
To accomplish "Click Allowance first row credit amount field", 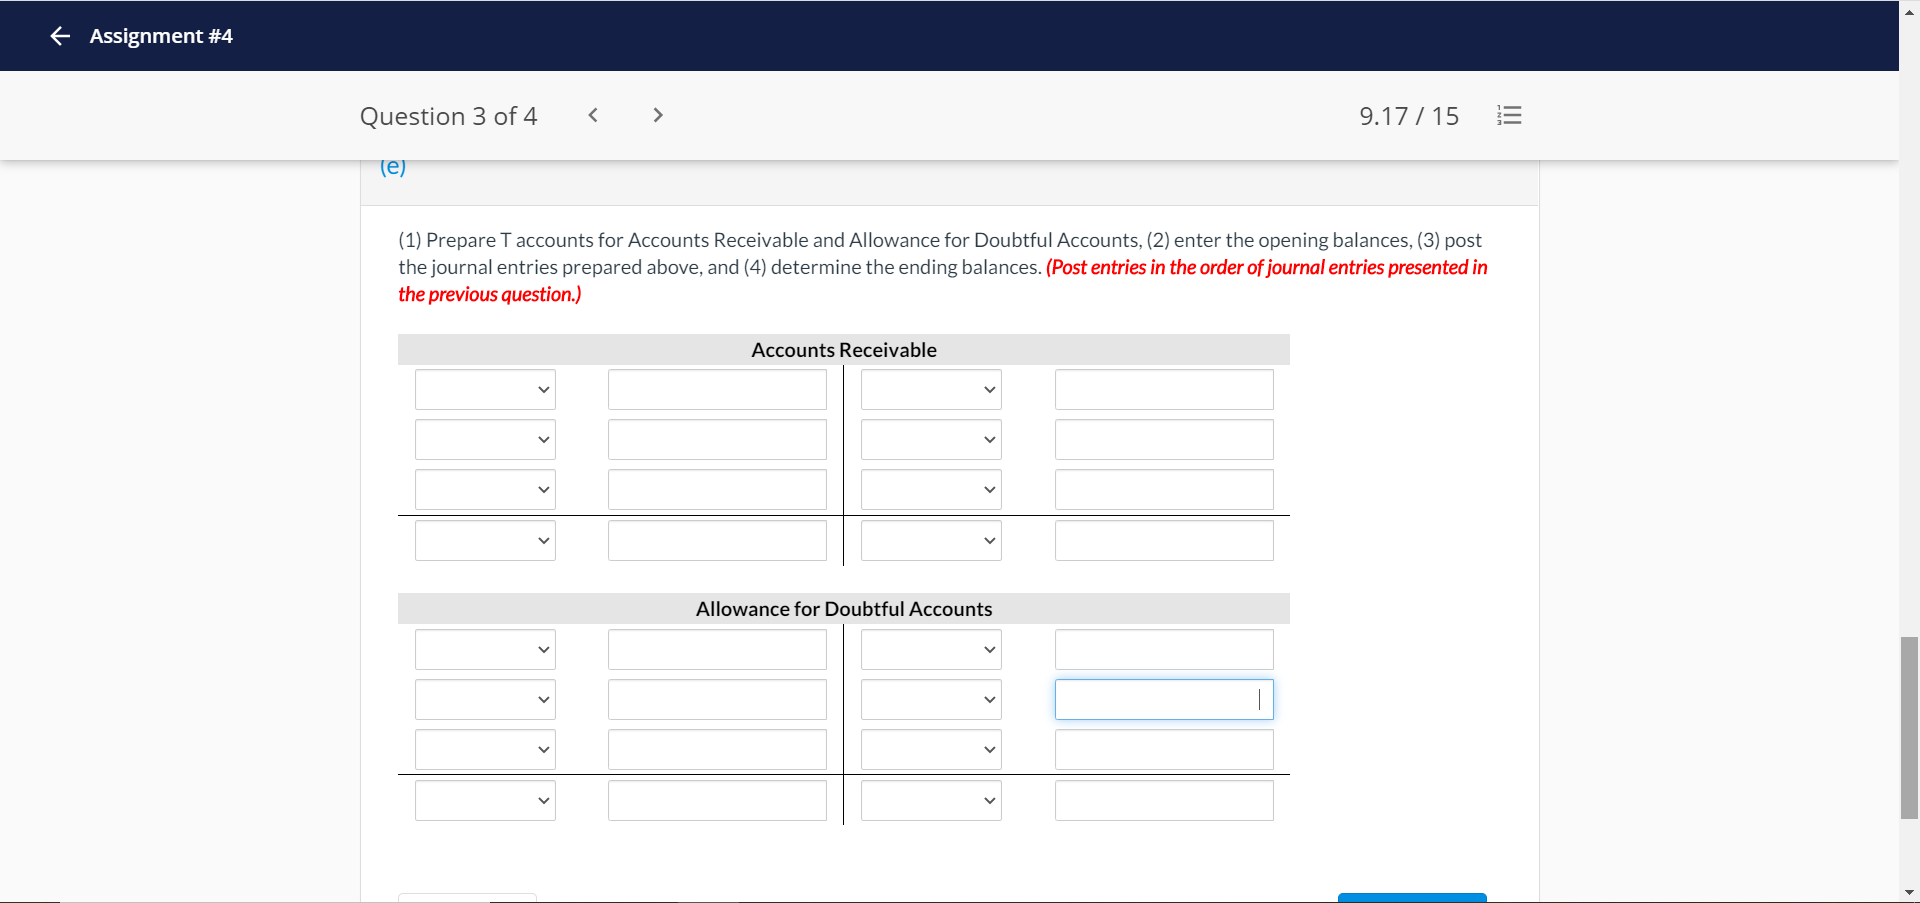I will point(1164,650).
